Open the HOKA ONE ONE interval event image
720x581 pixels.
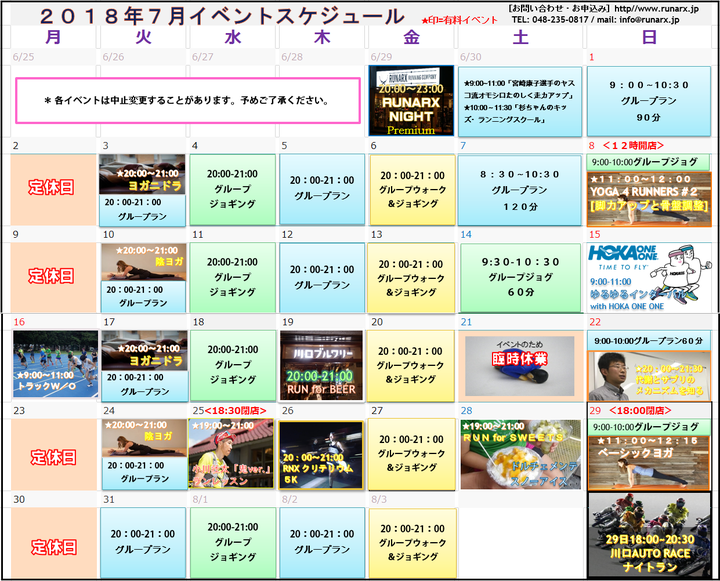pyautogui.click(x=649, y=277)
